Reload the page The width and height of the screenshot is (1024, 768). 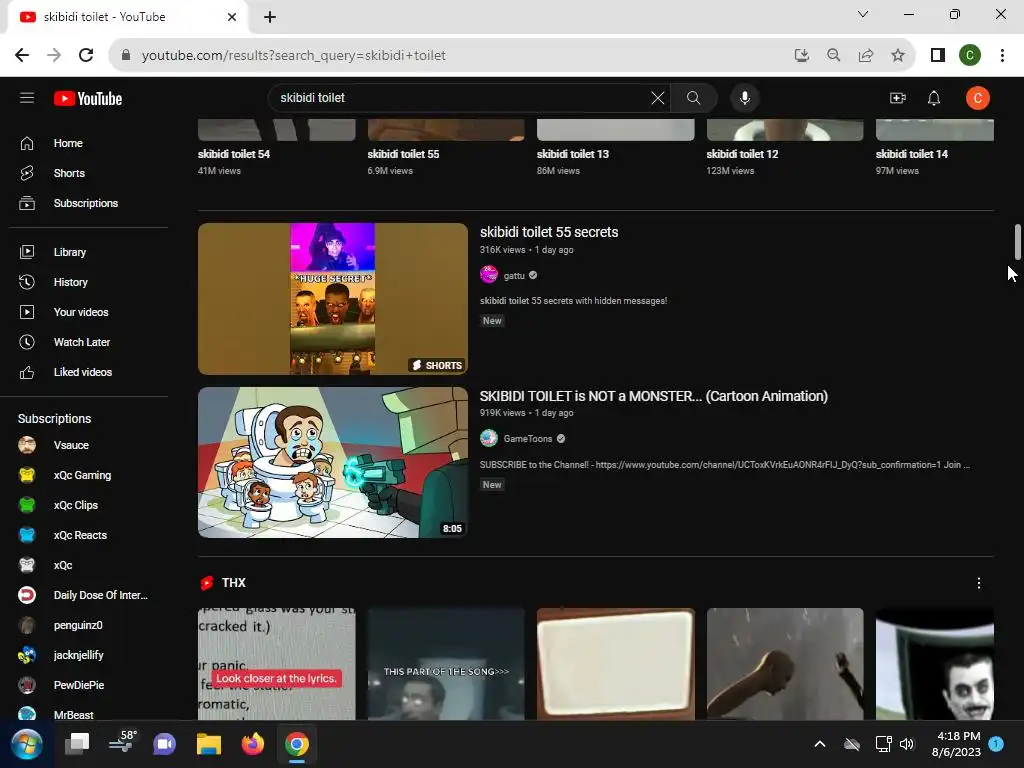86,56
